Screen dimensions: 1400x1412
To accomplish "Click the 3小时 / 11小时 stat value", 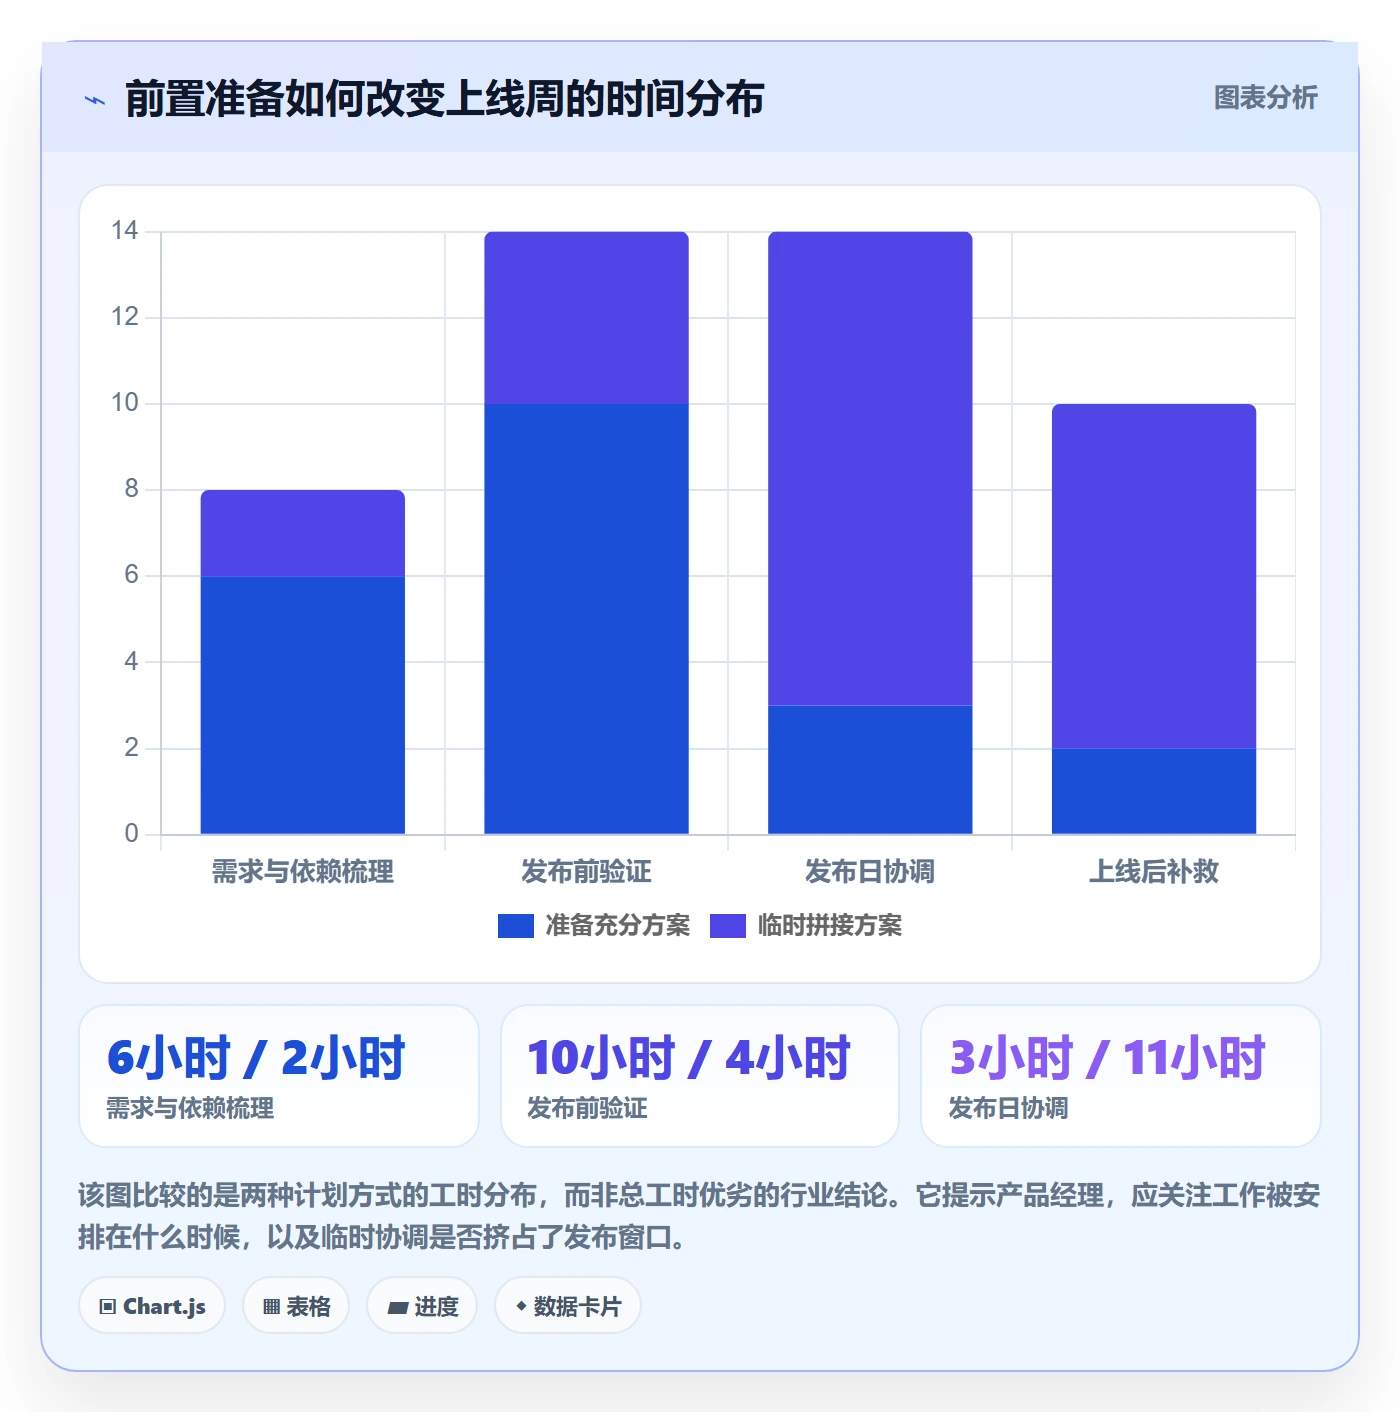I will (1107, 1058).
